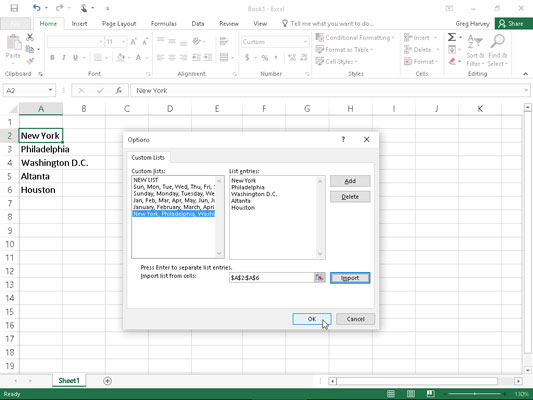This screenshot has height=400, width=533.
Task: Open the dialog Help question mark
Action: 343,139
